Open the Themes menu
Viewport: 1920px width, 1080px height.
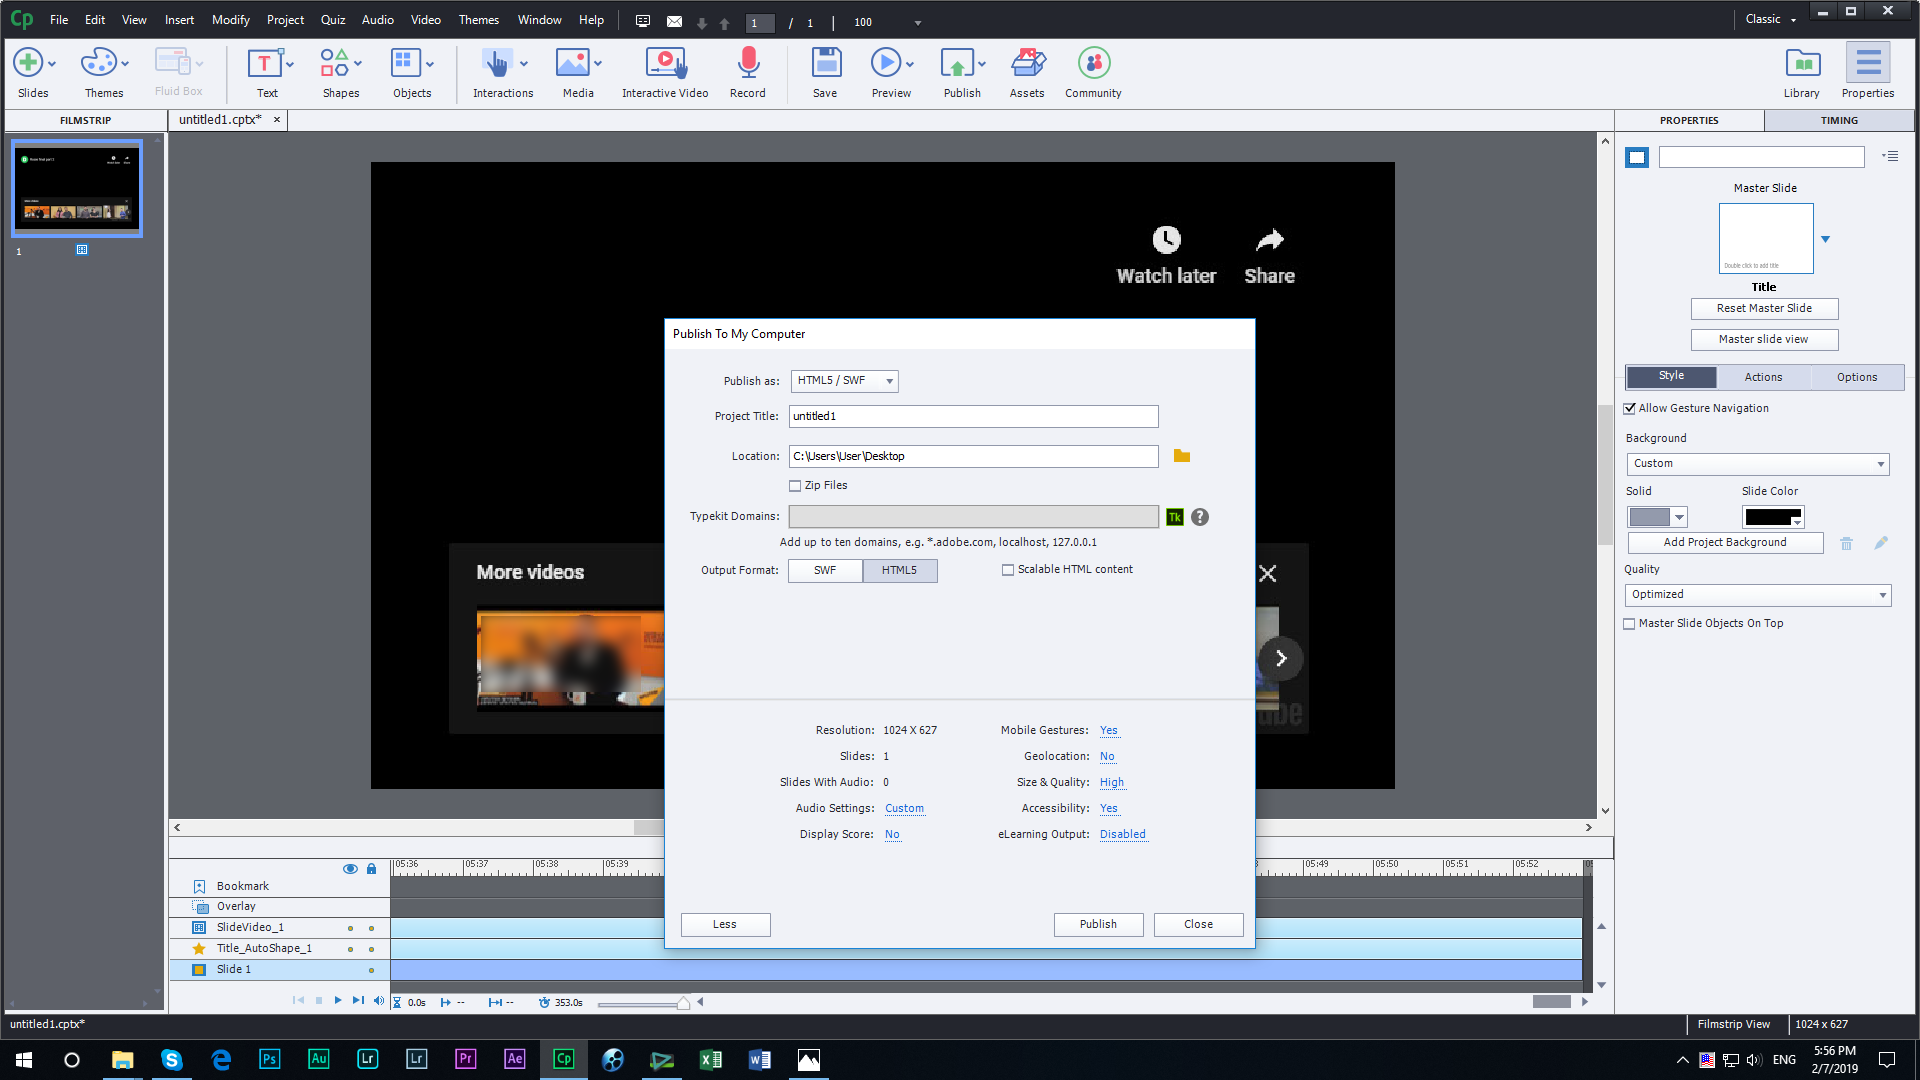478,20
